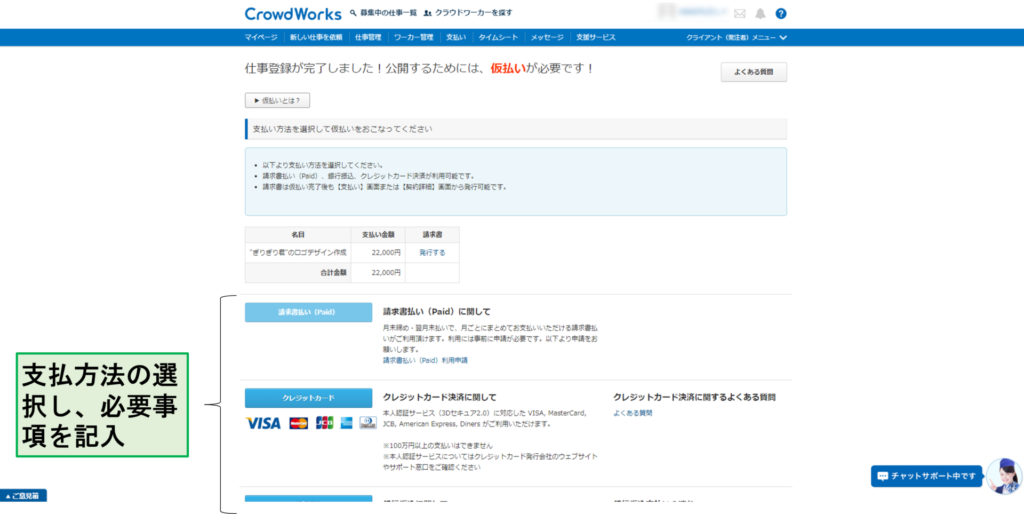The height and width of the screenshot is (514, 1024).
Task: Open チャットサポート中です chat button
Action: click(926, 476)
